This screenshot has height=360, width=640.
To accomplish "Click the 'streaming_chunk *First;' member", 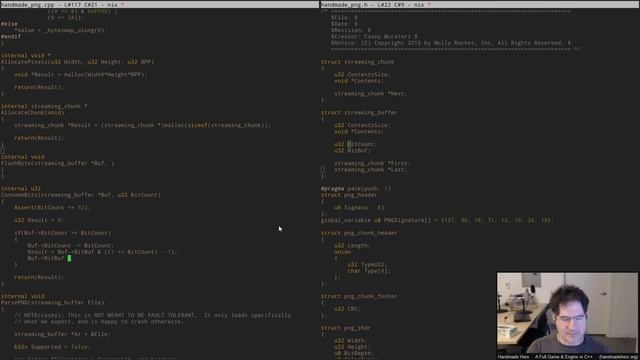I will 373,163.
